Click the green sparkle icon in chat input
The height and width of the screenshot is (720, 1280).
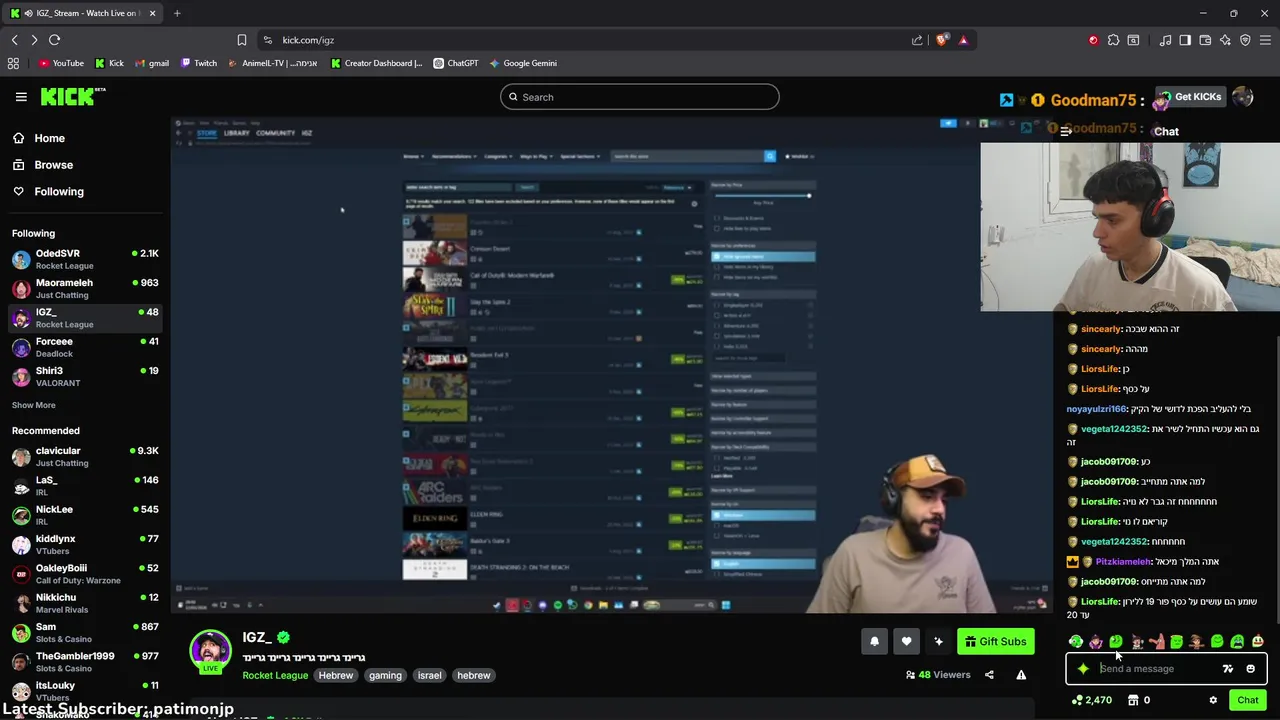1083,669
